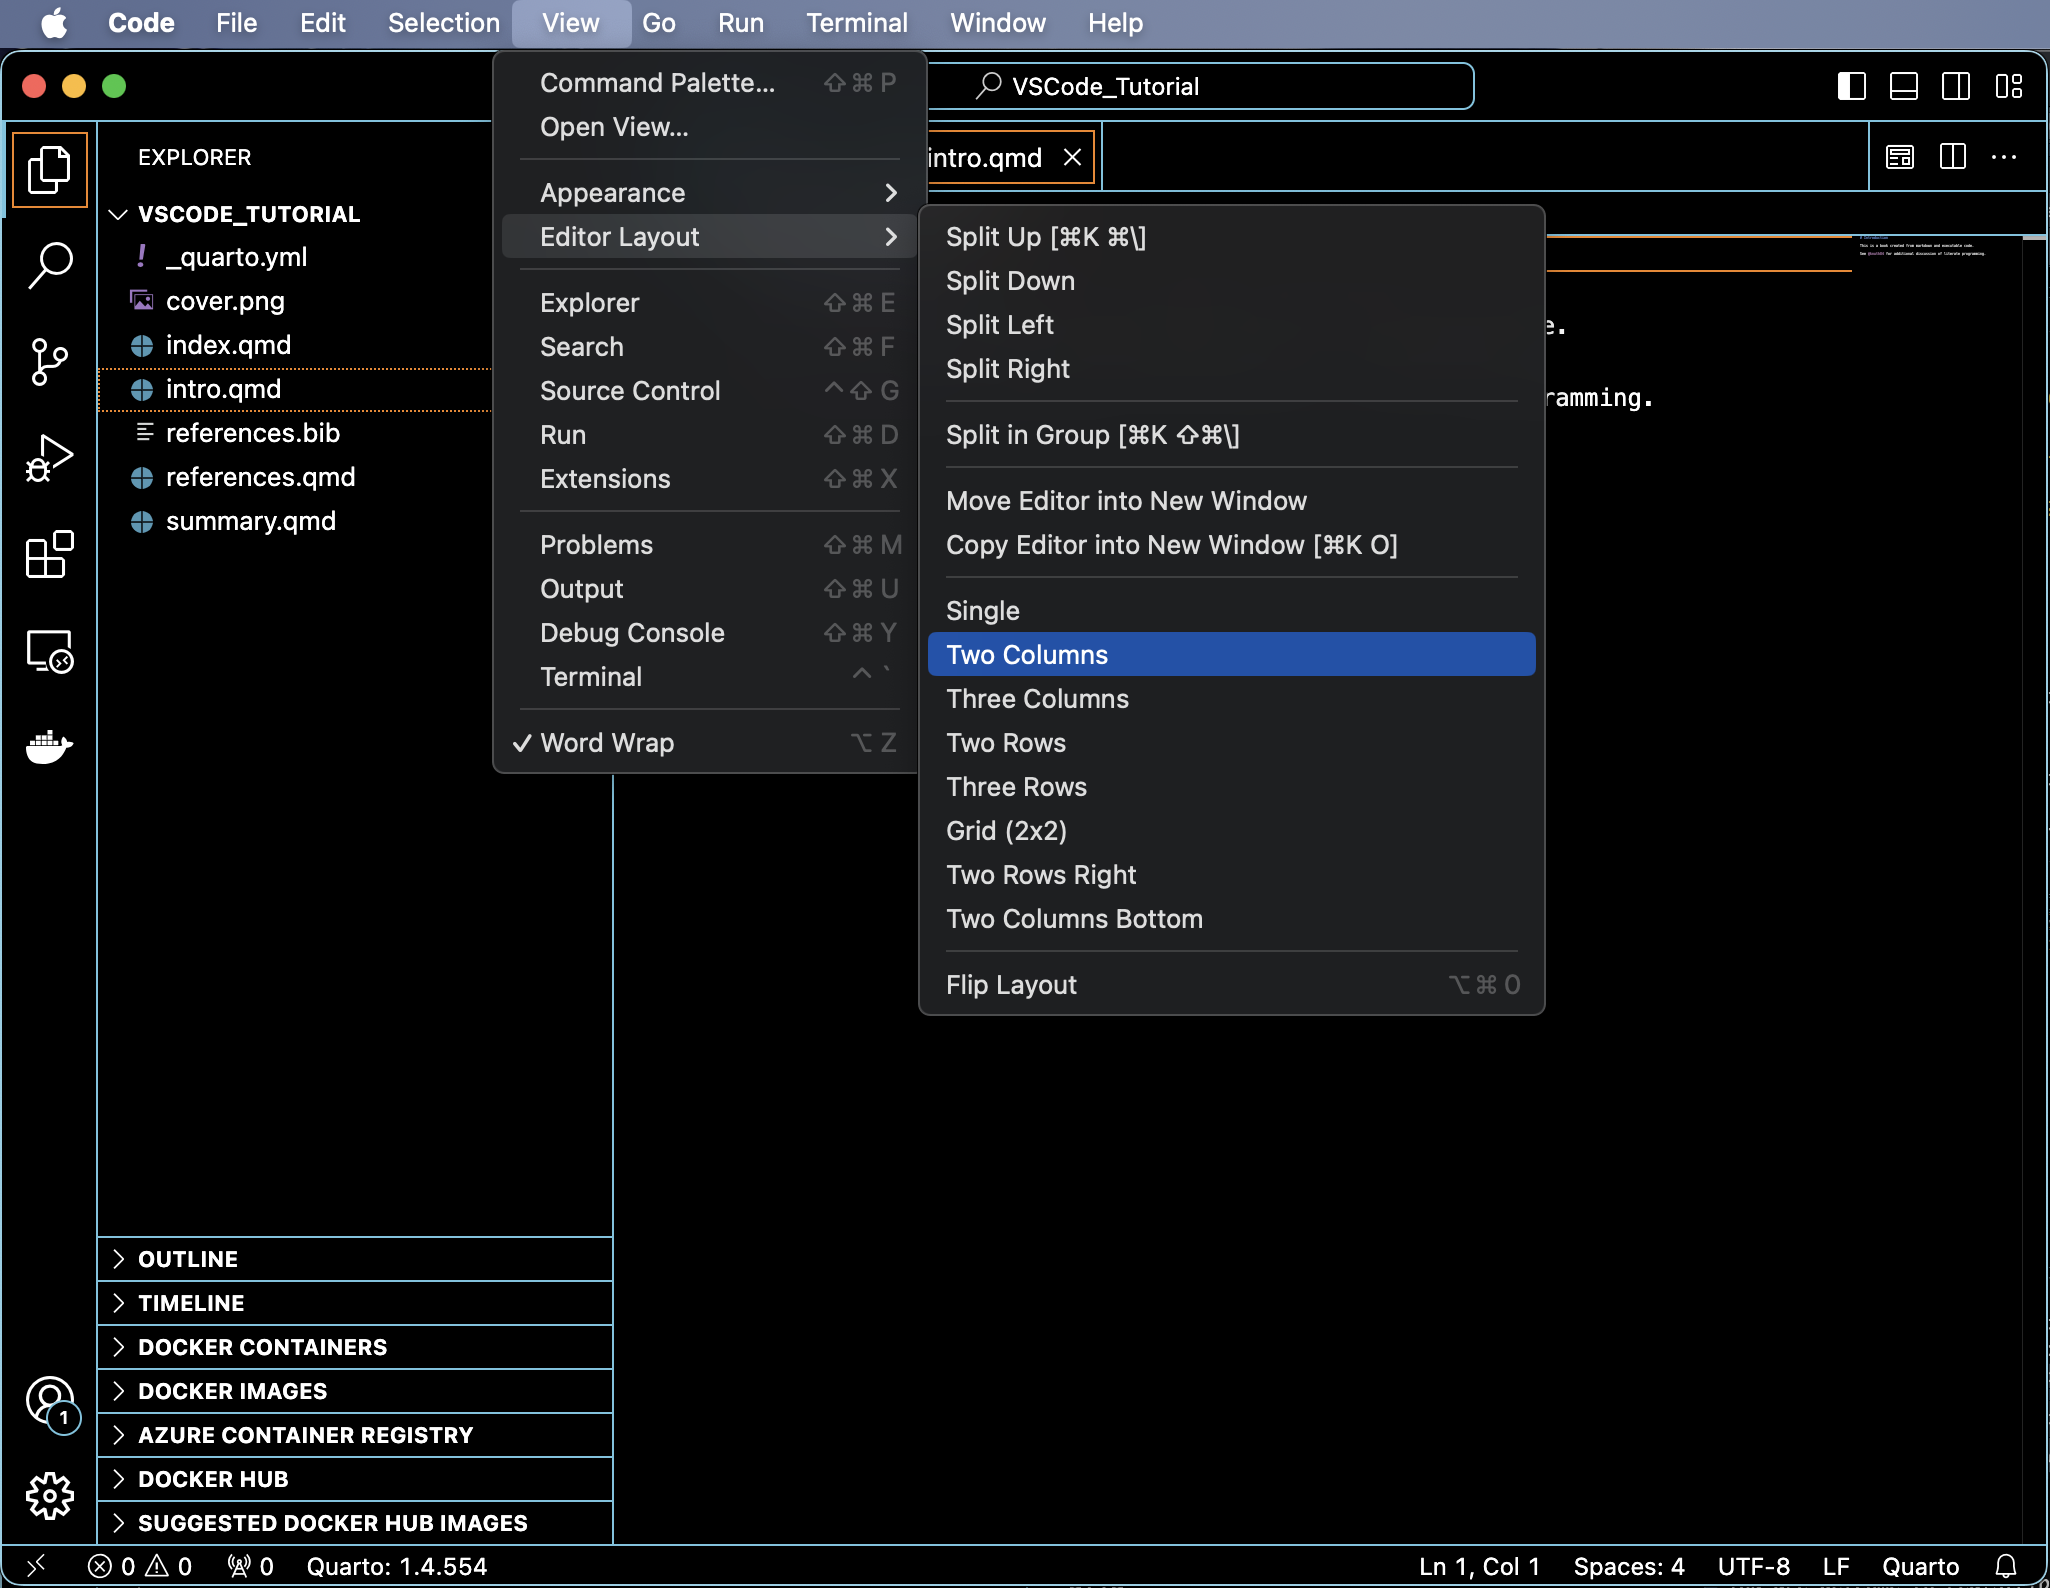
Task: Open the Go menu in menu bar
Action: (x=658, y=23)
